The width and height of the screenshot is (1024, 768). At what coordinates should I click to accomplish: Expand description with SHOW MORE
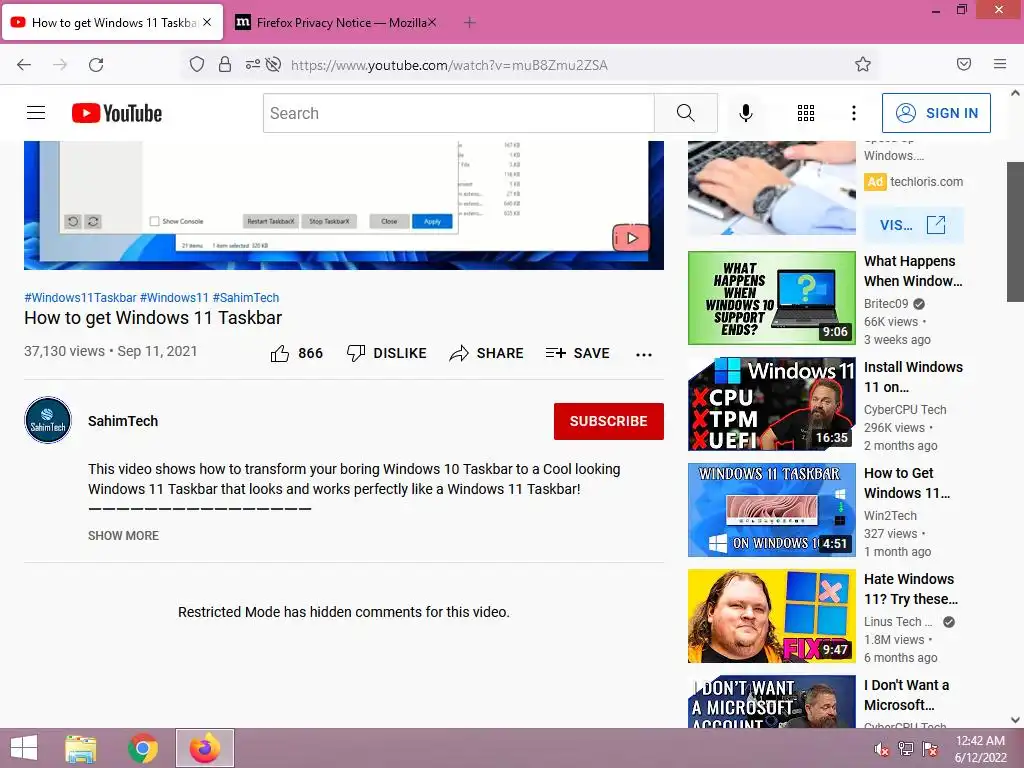tap(123, 536)
